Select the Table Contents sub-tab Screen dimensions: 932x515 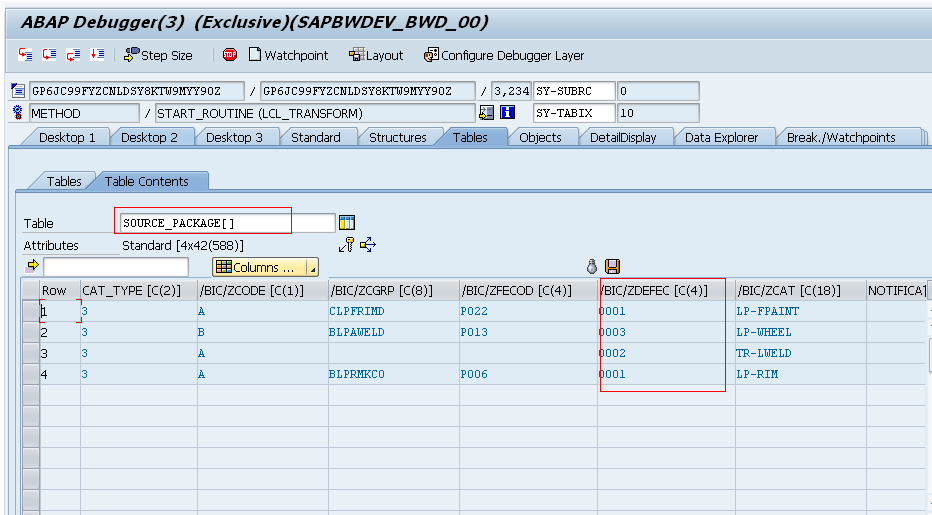click(146, 181)
